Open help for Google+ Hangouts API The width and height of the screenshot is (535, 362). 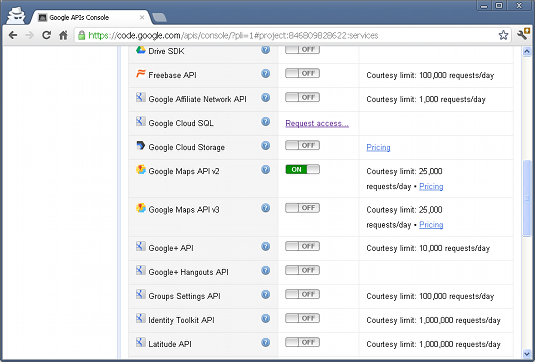pos(265,270)
